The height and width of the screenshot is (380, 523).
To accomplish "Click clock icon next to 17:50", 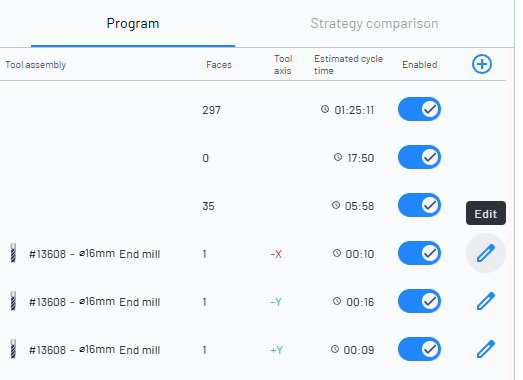I will [x=338, y=157].
